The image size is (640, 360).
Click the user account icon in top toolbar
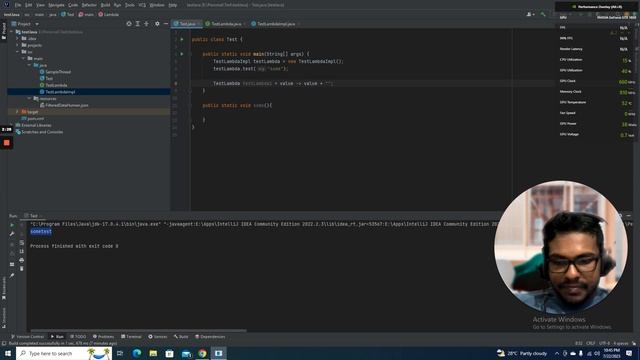click(530, 14)
